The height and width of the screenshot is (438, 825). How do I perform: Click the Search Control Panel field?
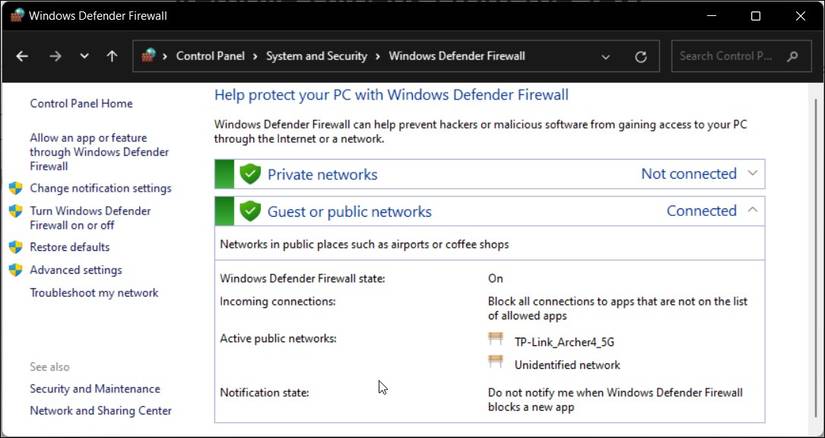[728, 56]
